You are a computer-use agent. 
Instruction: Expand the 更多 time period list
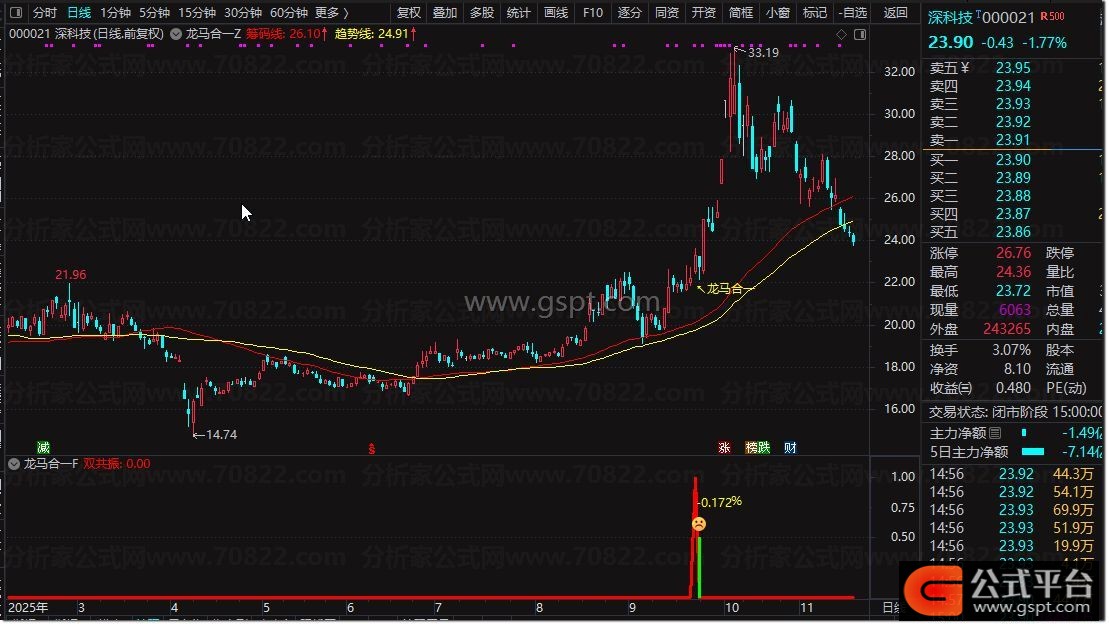click(x=332, y=13)
